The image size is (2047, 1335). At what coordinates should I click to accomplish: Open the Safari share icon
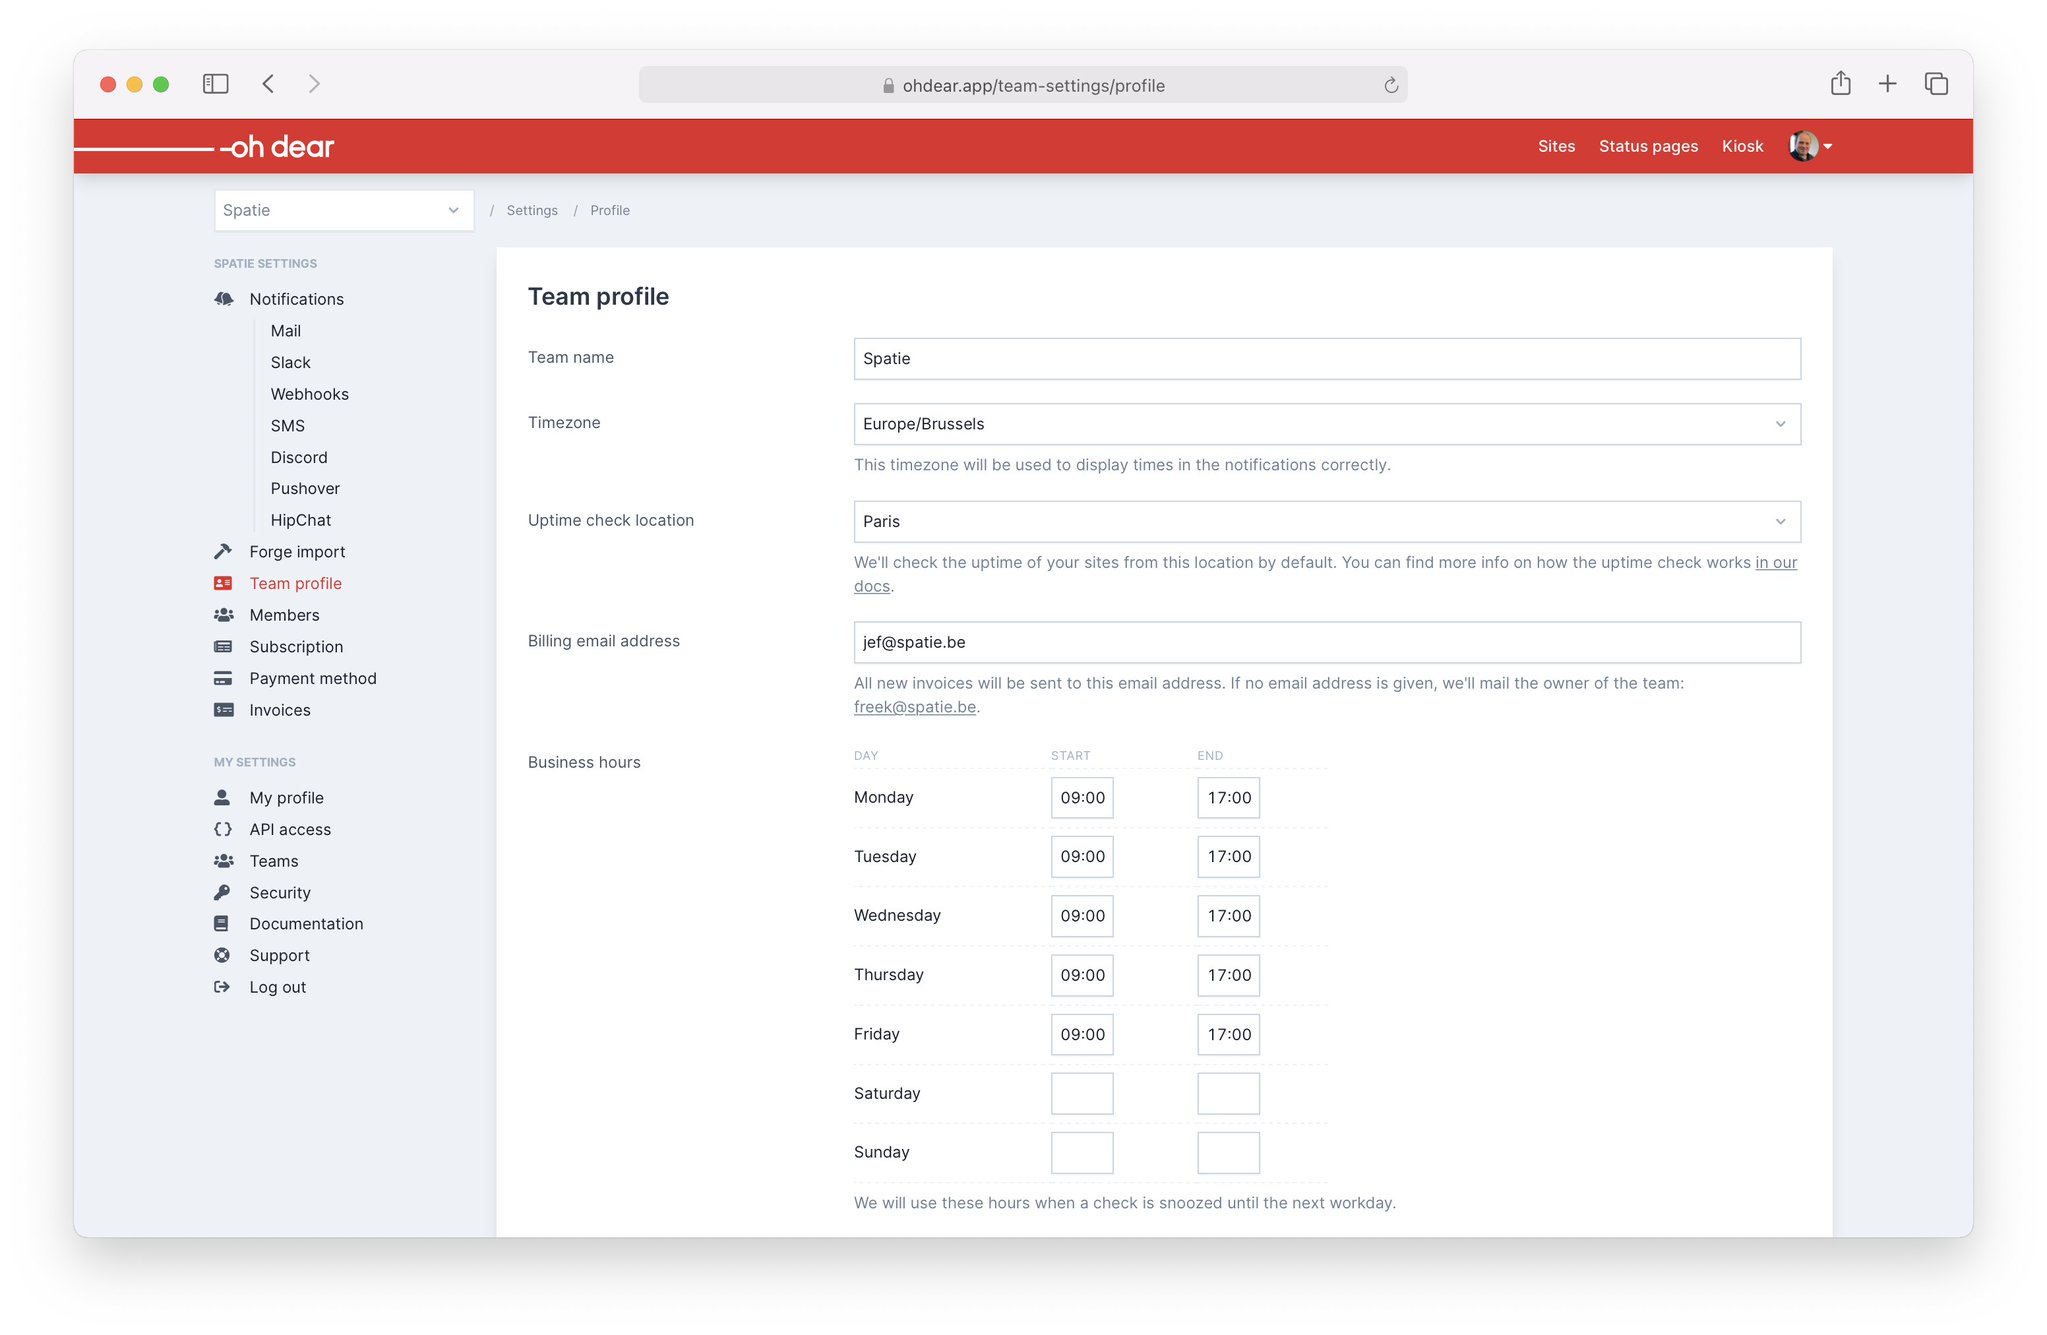click(x=1840, y=83)
